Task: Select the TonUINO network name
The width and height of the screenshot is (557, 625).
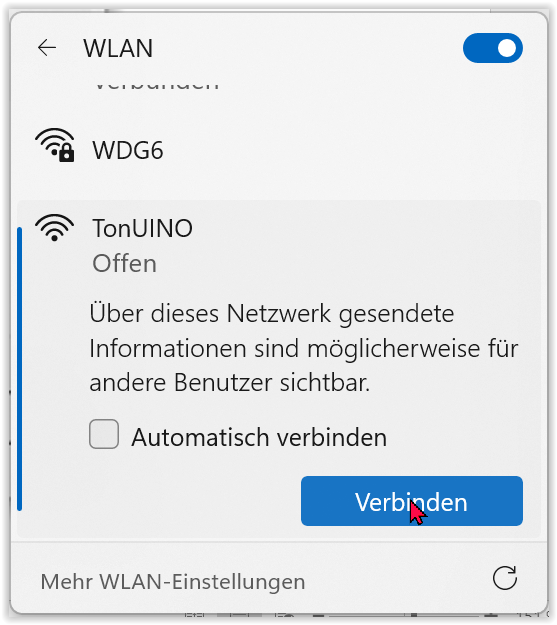Action: 142,228
